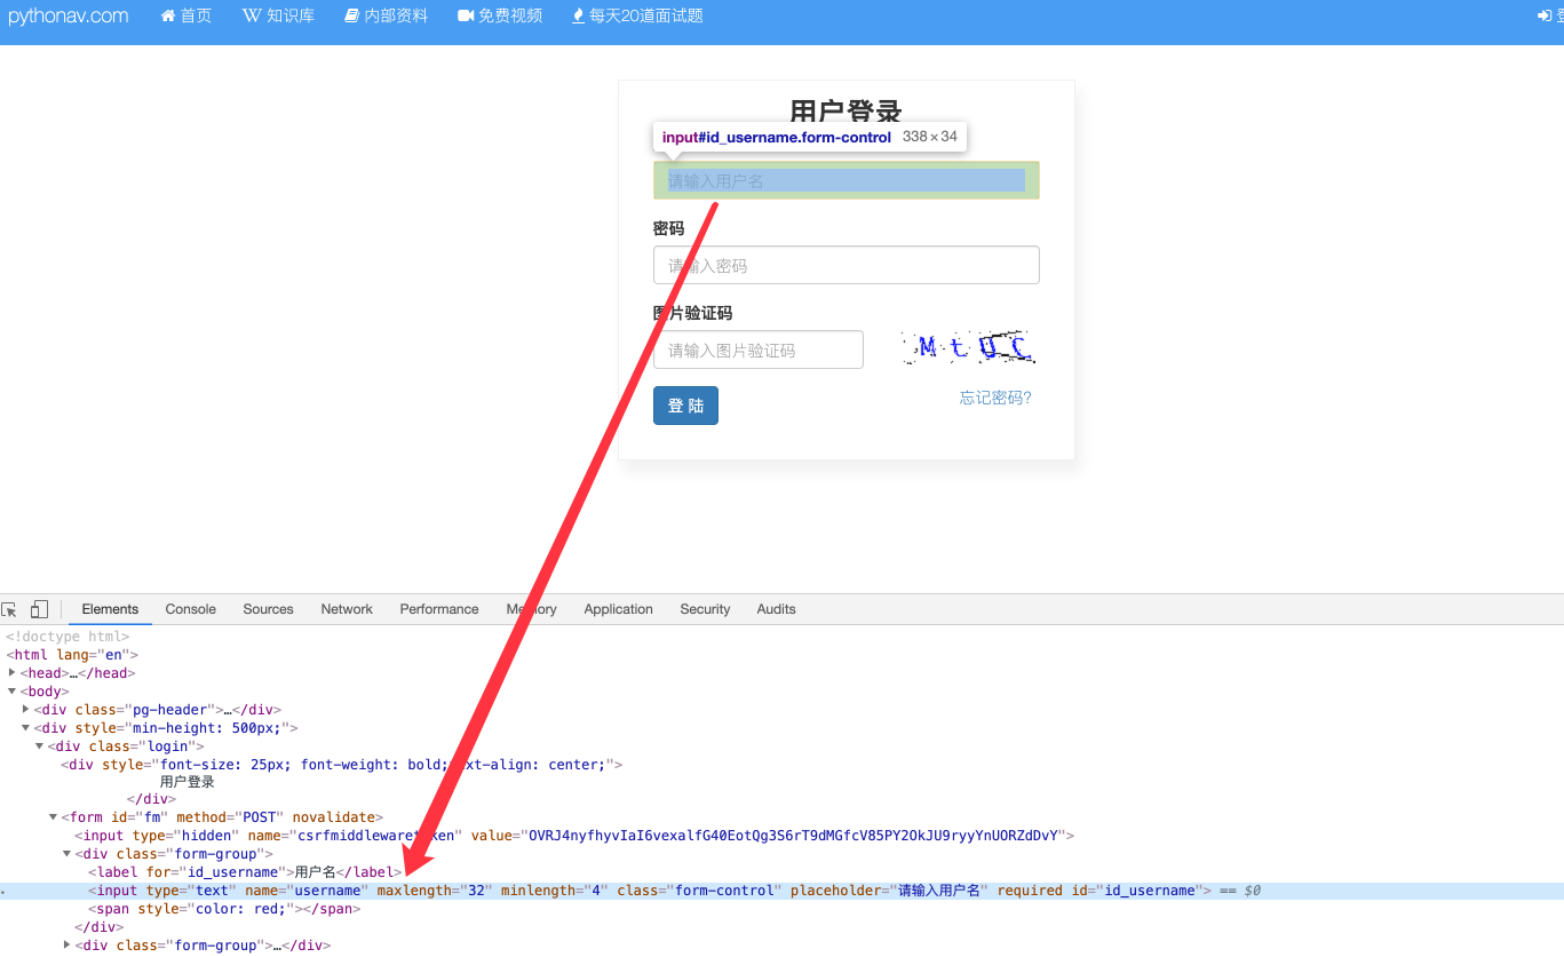This screenshot has width=1564, height=956.
Task: Expand the head element node
Action: (12, 673)
